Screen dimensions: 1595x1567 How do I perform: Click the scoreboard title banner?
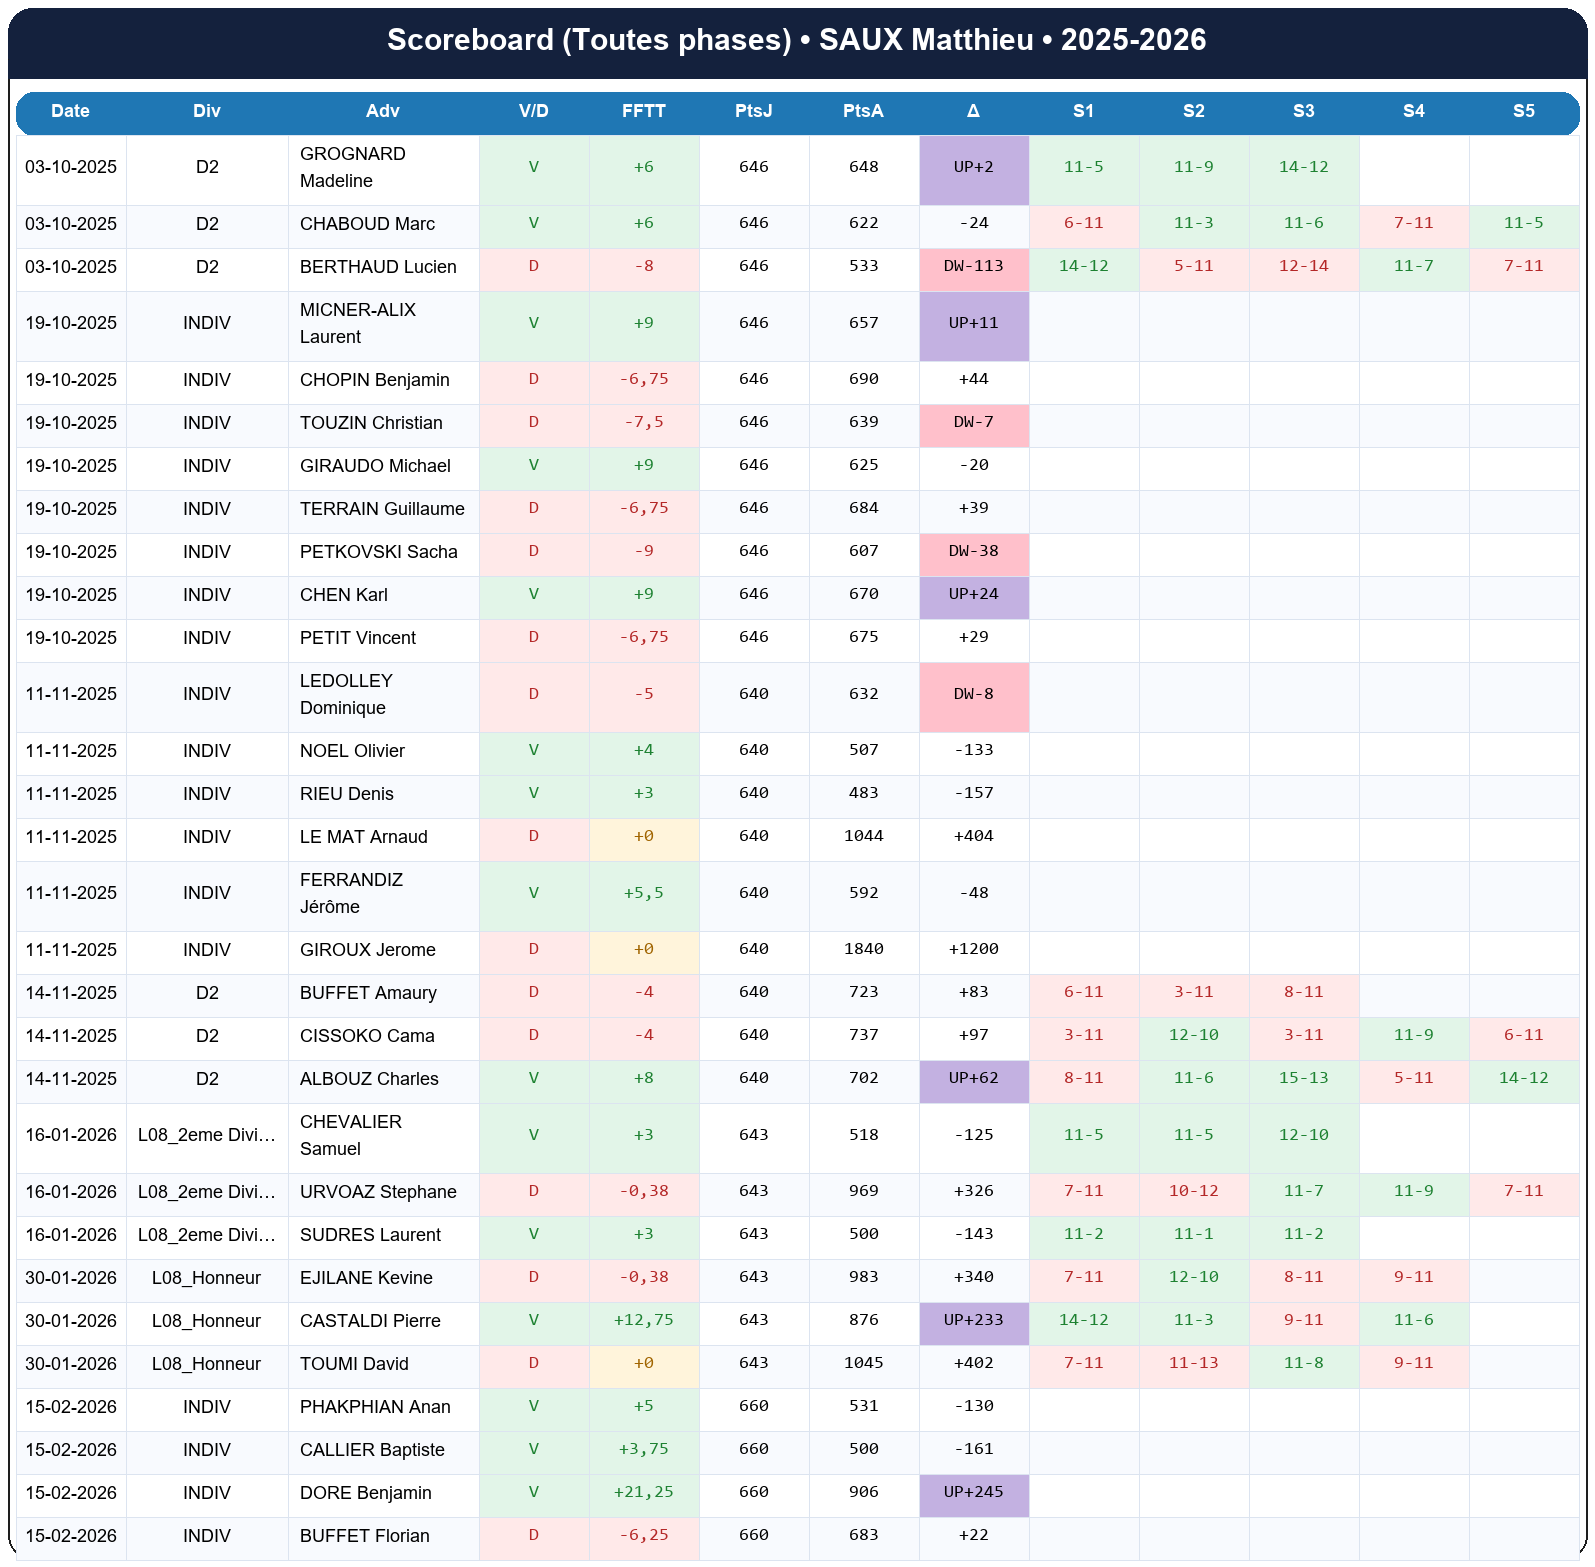click(x=797, y=40)
